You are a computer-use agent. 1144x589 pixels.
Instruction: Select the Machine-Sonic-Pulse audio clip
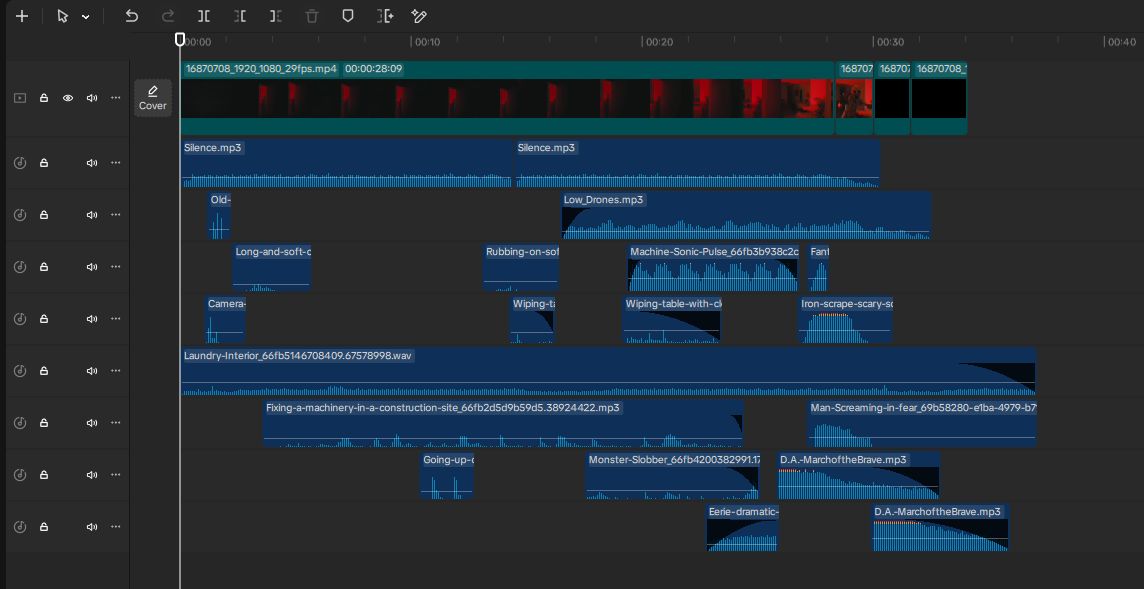pyautogui.click(x=714, y=267)
